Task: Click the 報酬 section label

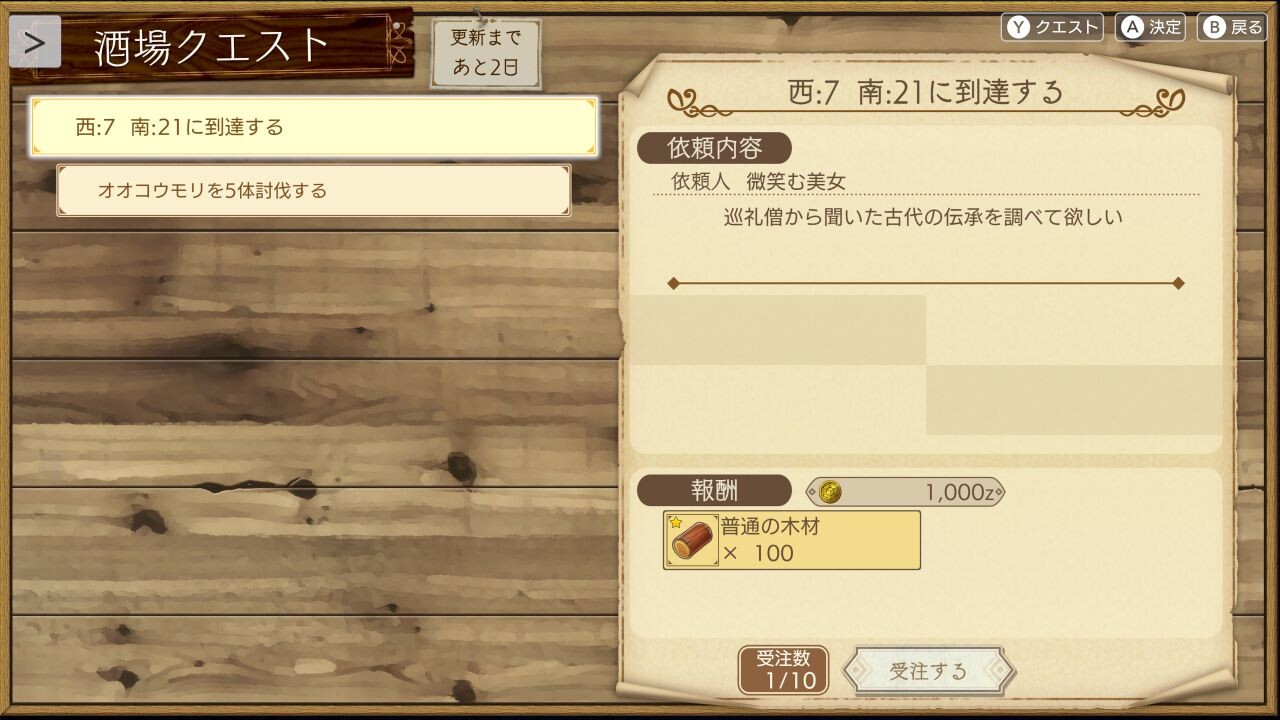Action: (714, 491)
